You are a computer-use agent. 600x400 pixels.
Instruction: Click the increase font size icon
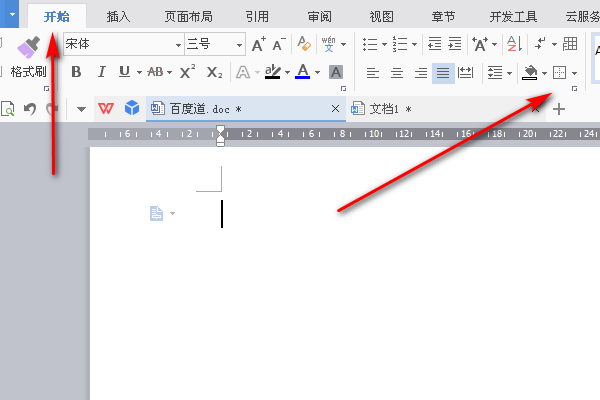pos(259,44)
